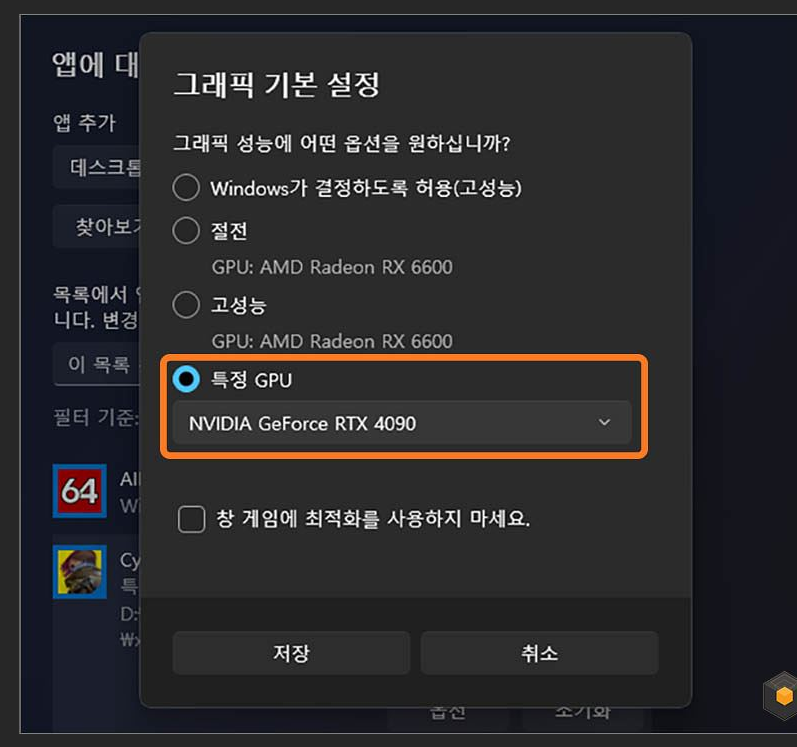This screenshot has width=797, height=747.
Task: Click the 취소 cancel button
Action: tap(539, 653)
